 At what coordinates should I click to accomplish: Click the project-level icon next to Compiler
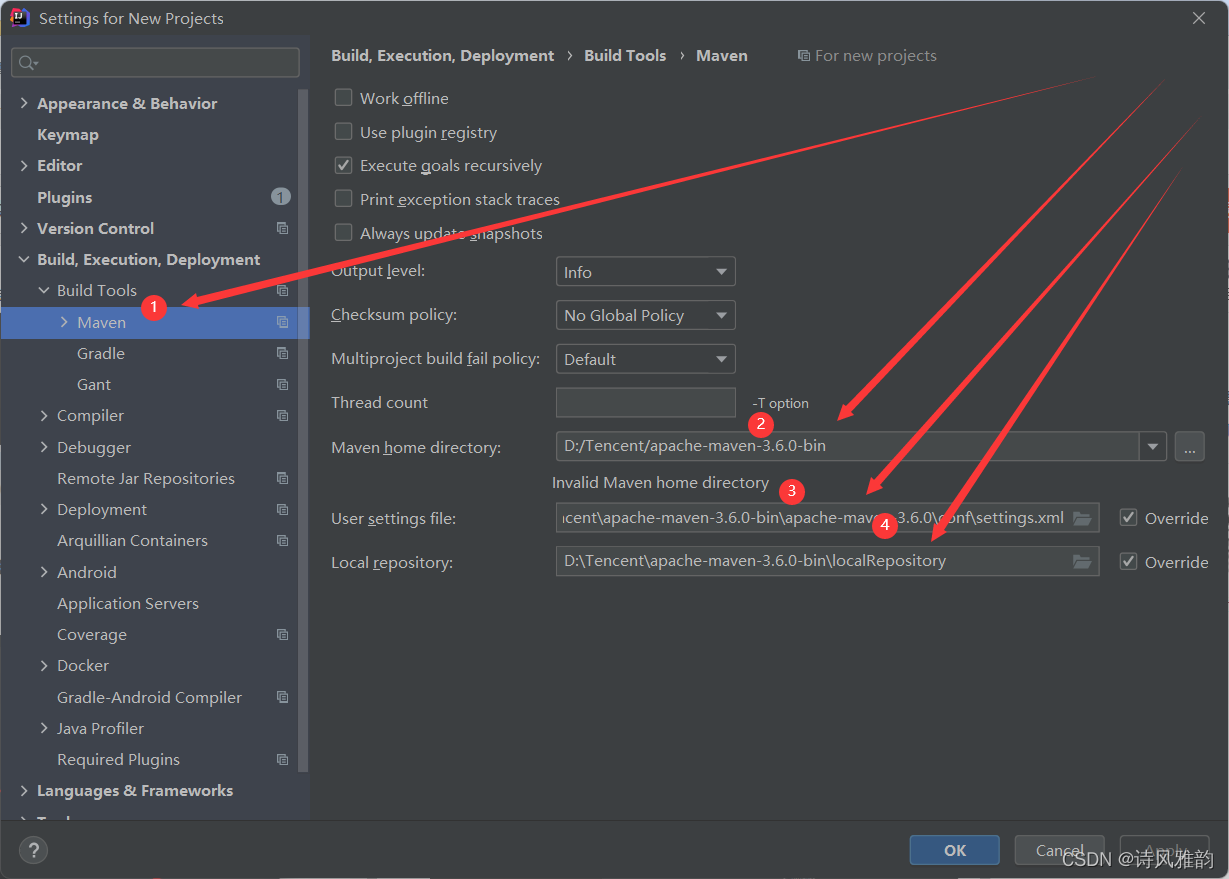tap(282, 415)
